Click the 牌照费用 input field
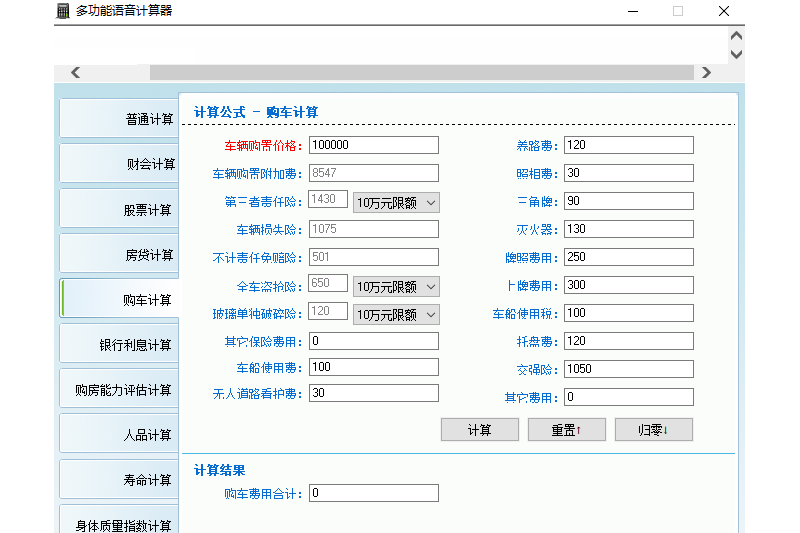This screenshot has height=533, width=800. (629, 257)
